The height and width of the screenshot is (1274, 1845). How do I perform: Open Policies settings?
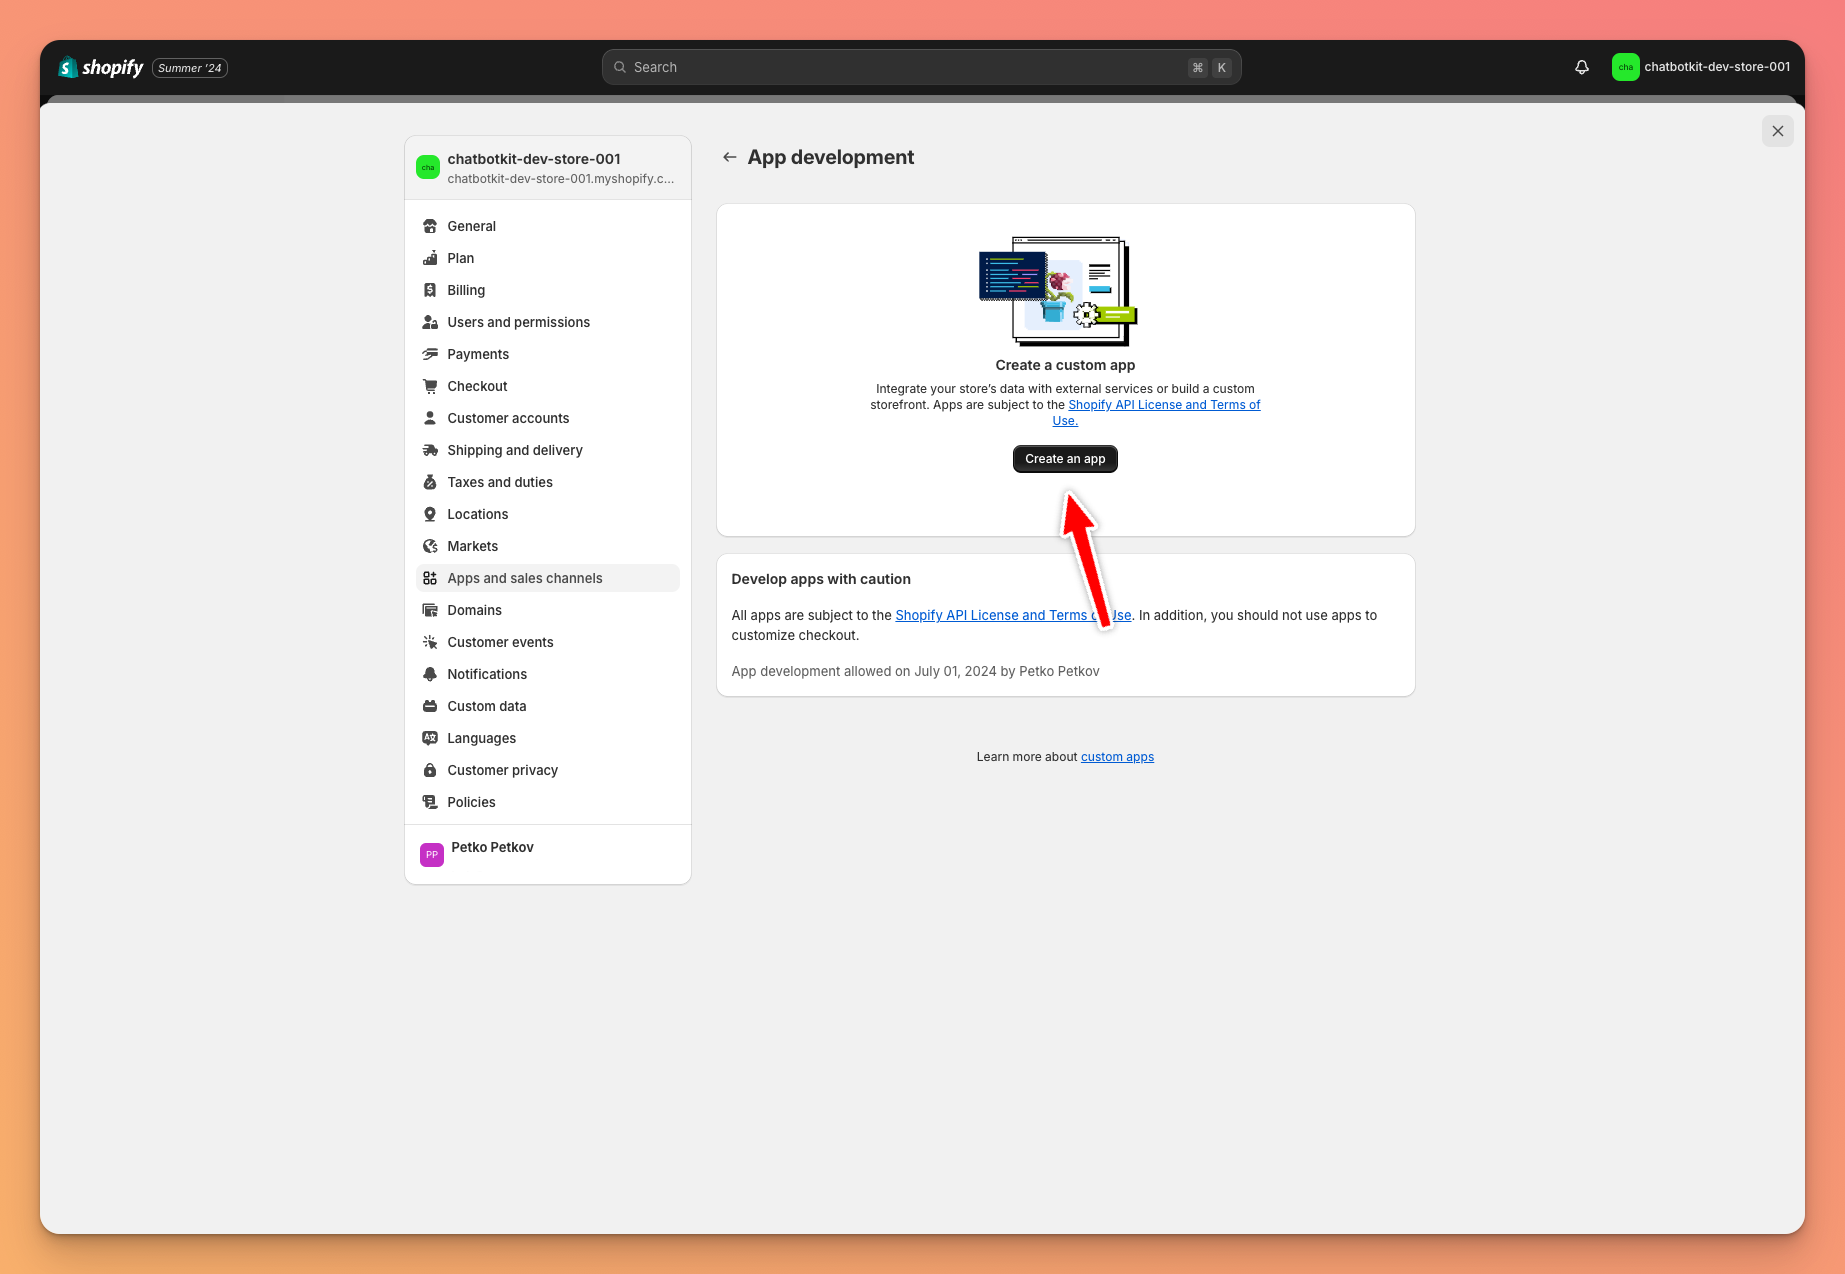[x=547, y=802]
